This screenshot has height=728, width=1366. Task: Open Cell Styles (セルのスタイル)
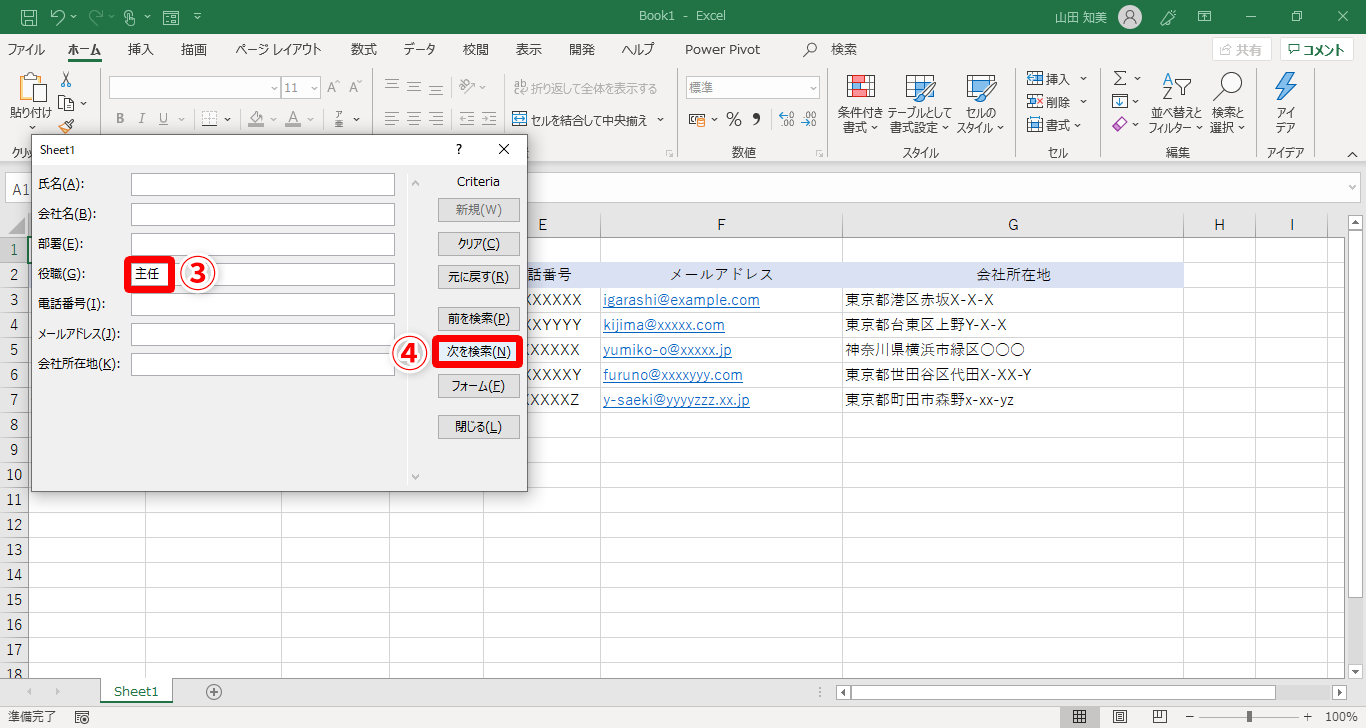(980, 104)
